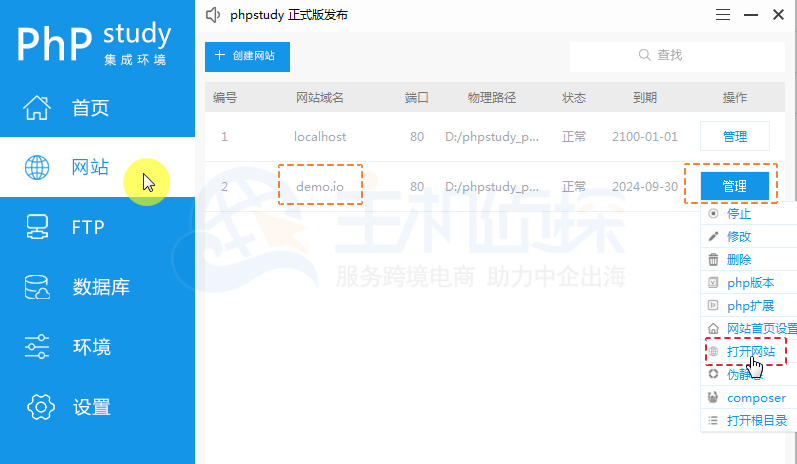Click the plus icon on 创建网站

tap(220, 55)
